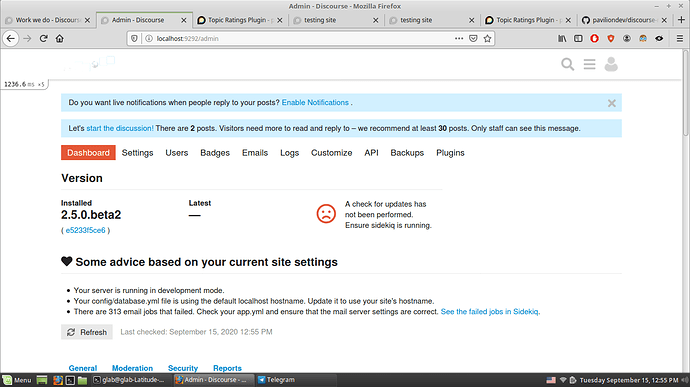Open the Firefox account icon
Viewport: 690px width, 387px height.
627,39
